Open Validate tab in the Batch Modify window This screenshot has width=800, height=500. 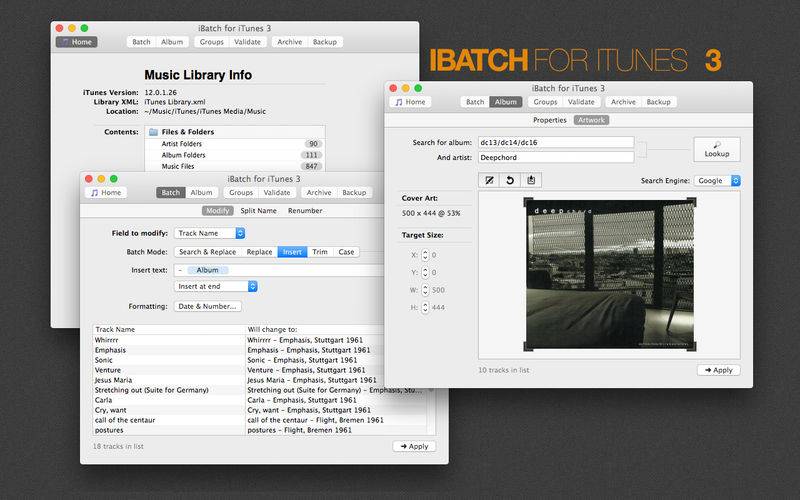[277, 192]
